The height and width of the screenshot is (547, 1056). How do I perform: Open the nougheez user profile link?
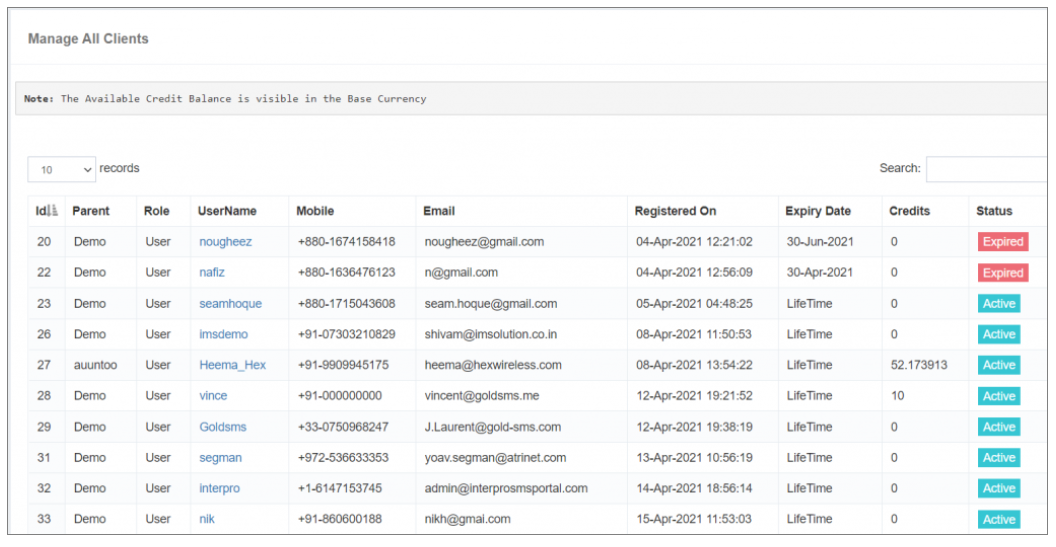(226, 242)
